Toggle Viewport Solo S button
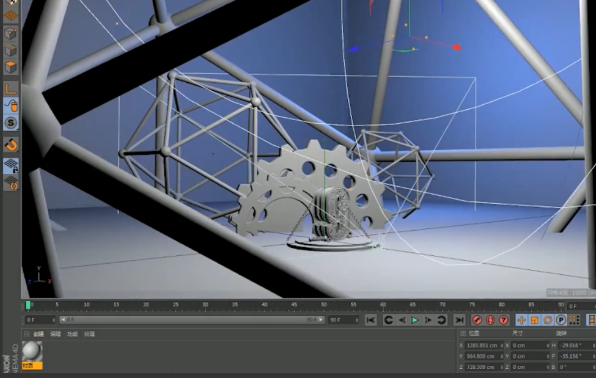Image resolution: width=596 pixels, height=378 pixels. click(x=11, y=123)
